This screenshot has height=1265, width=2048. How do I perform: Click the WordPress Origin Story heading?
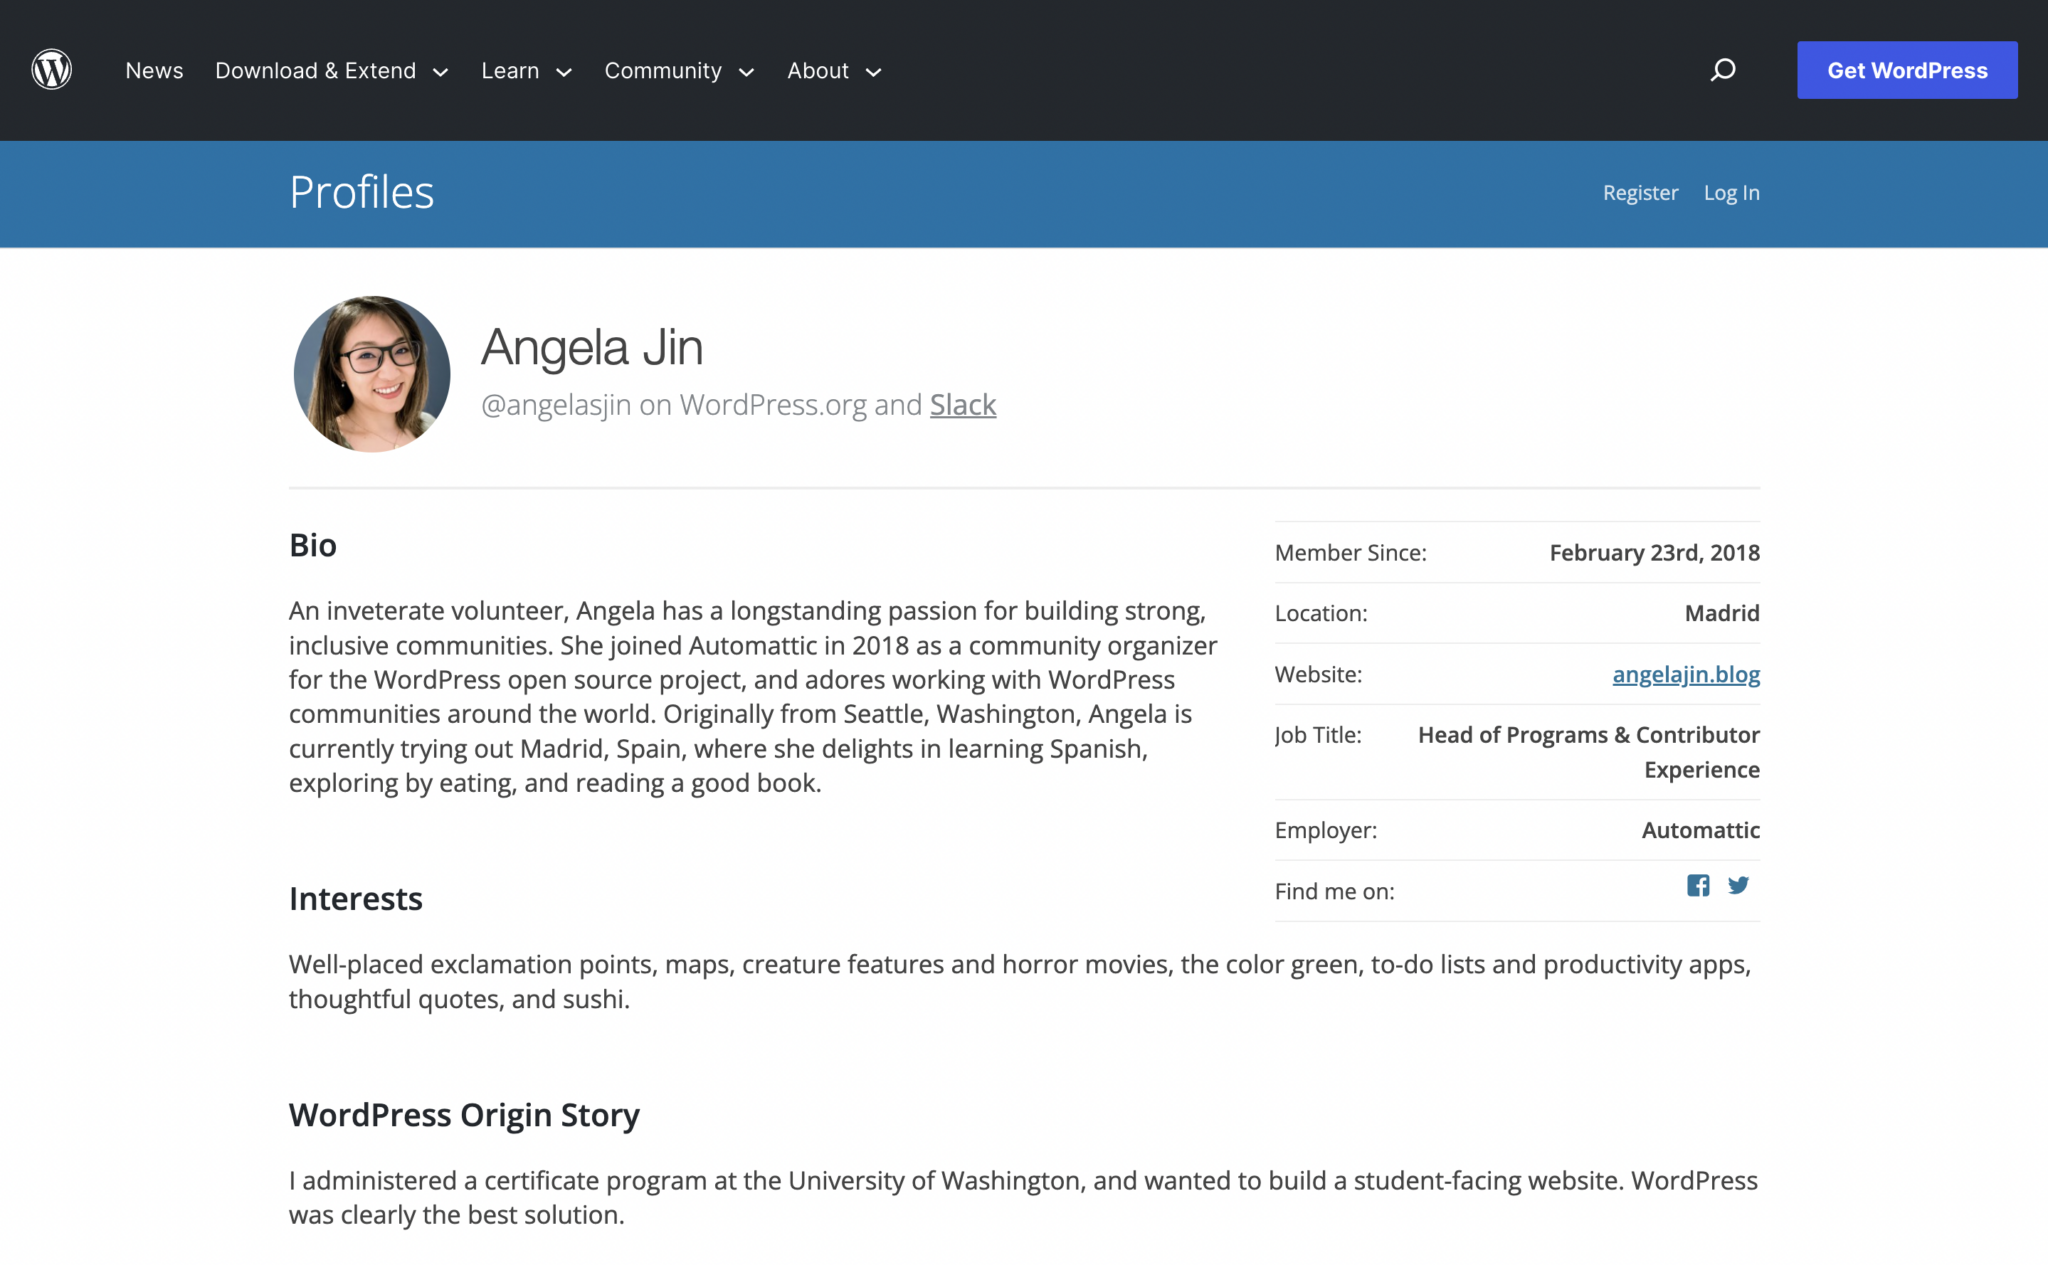[464, 1115]
